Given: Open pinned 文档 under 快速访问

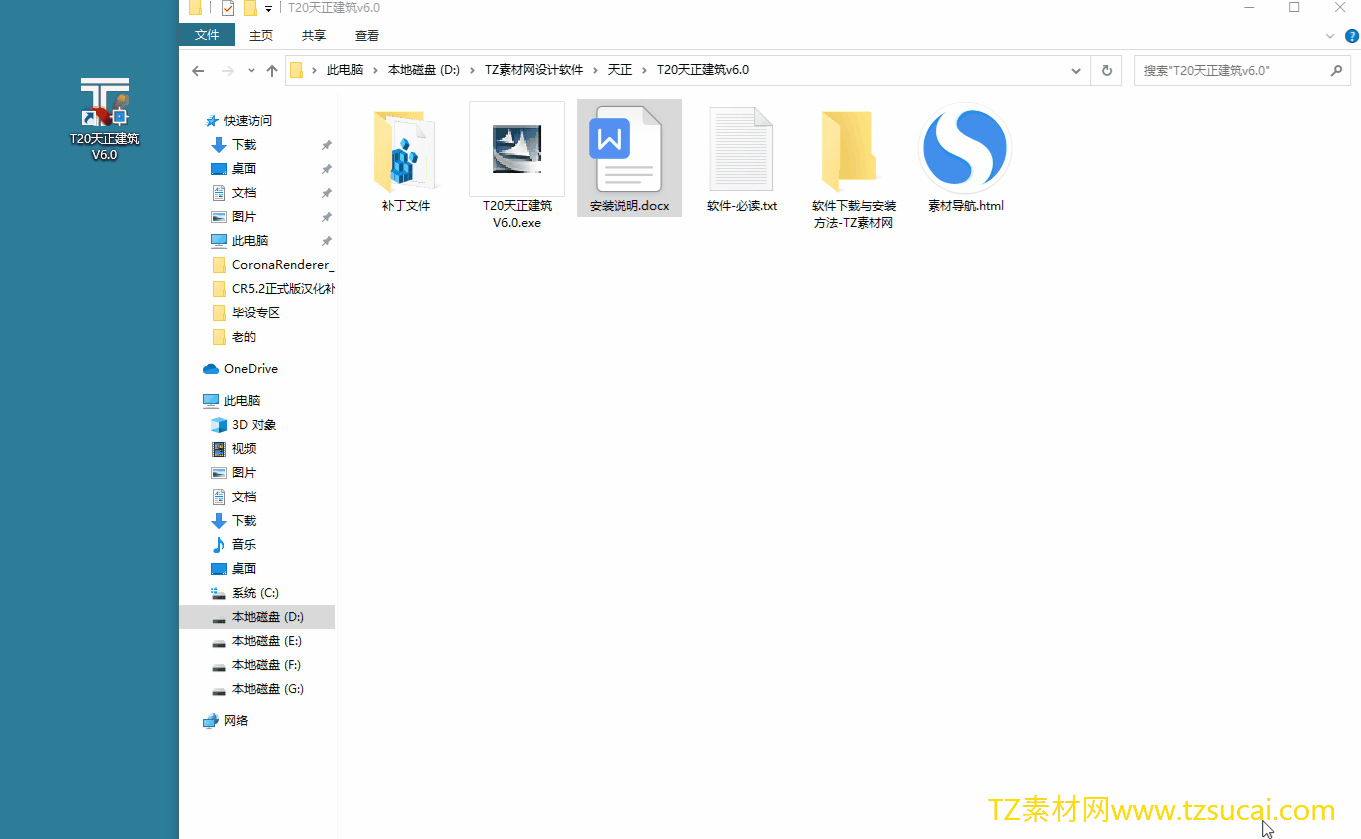Looking at the screenshot, I should click(234, 193).
